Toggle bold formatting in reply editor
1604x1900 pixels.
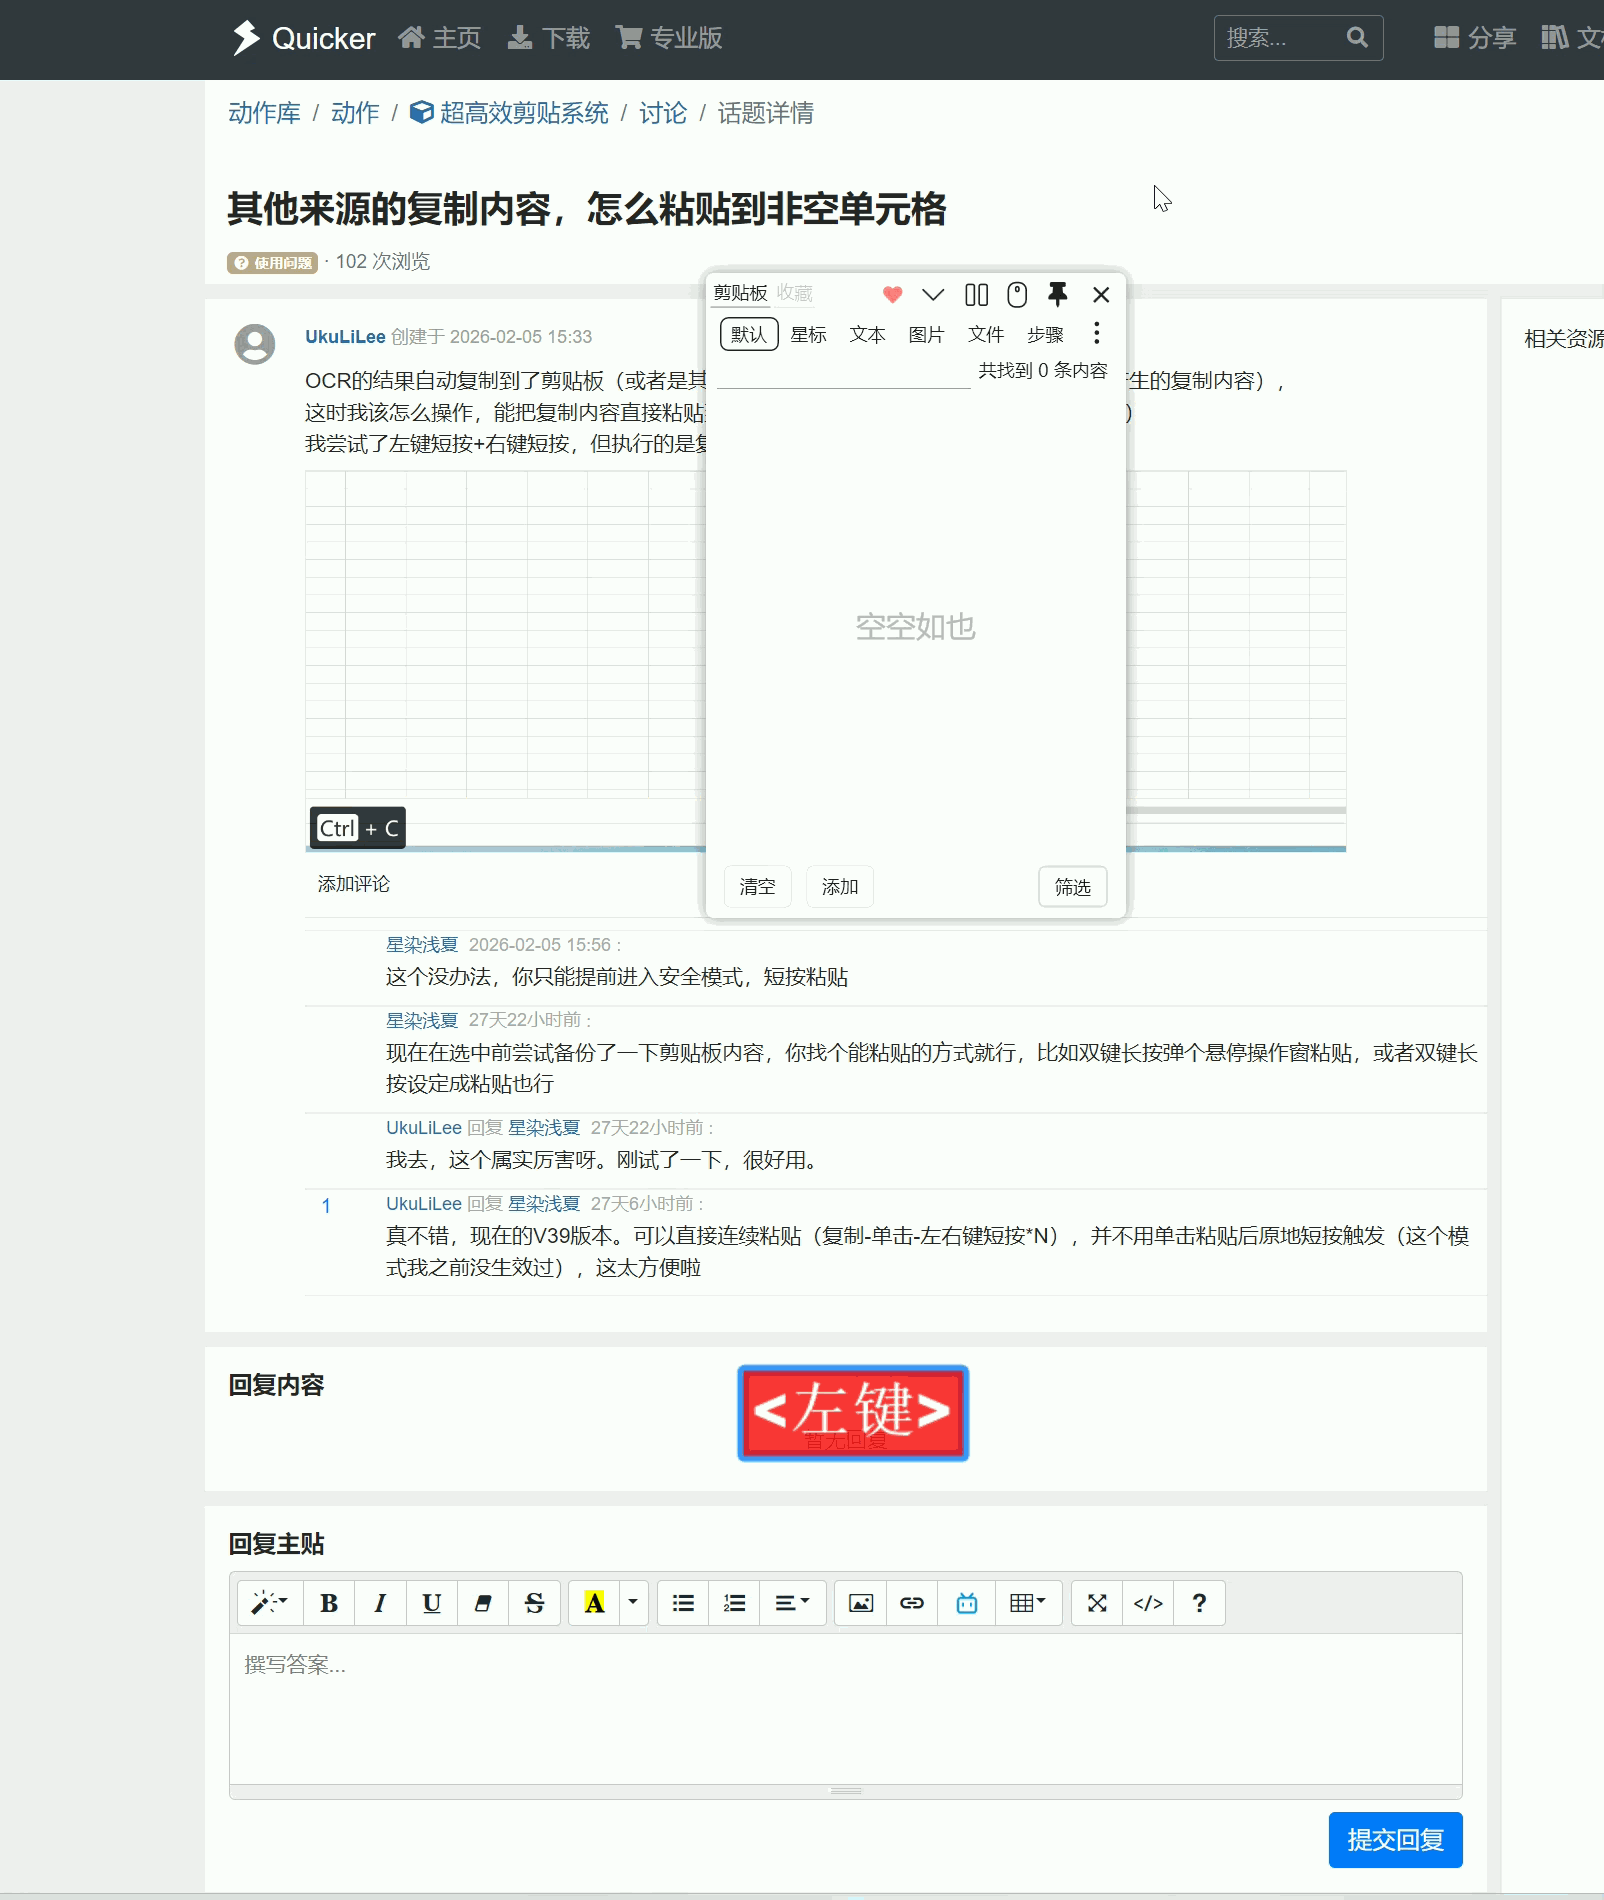point(329,1603)
